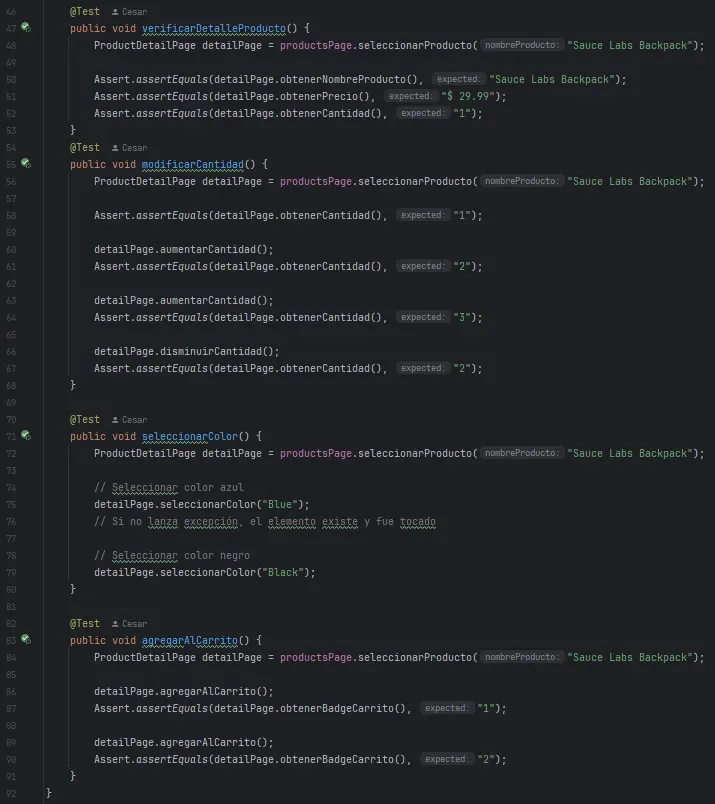Viewport: 715px width, 804px height.
Task: Run the verificarDetalleProducto test gutter icon
Action: point(26,28)
